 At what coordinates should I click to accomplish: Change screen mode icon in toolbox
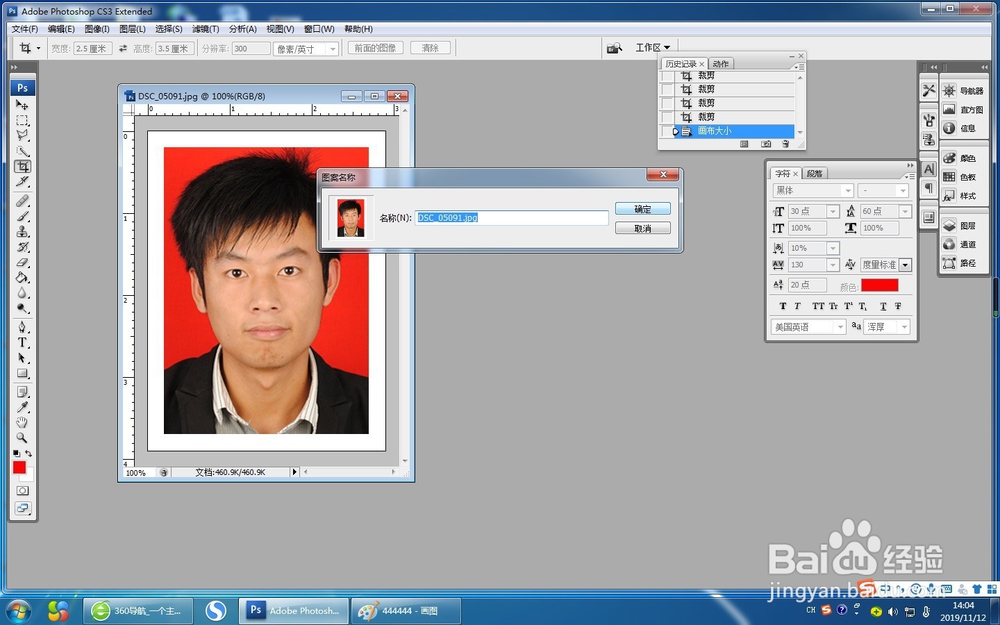pyautogui.click(x=22, y=508)
